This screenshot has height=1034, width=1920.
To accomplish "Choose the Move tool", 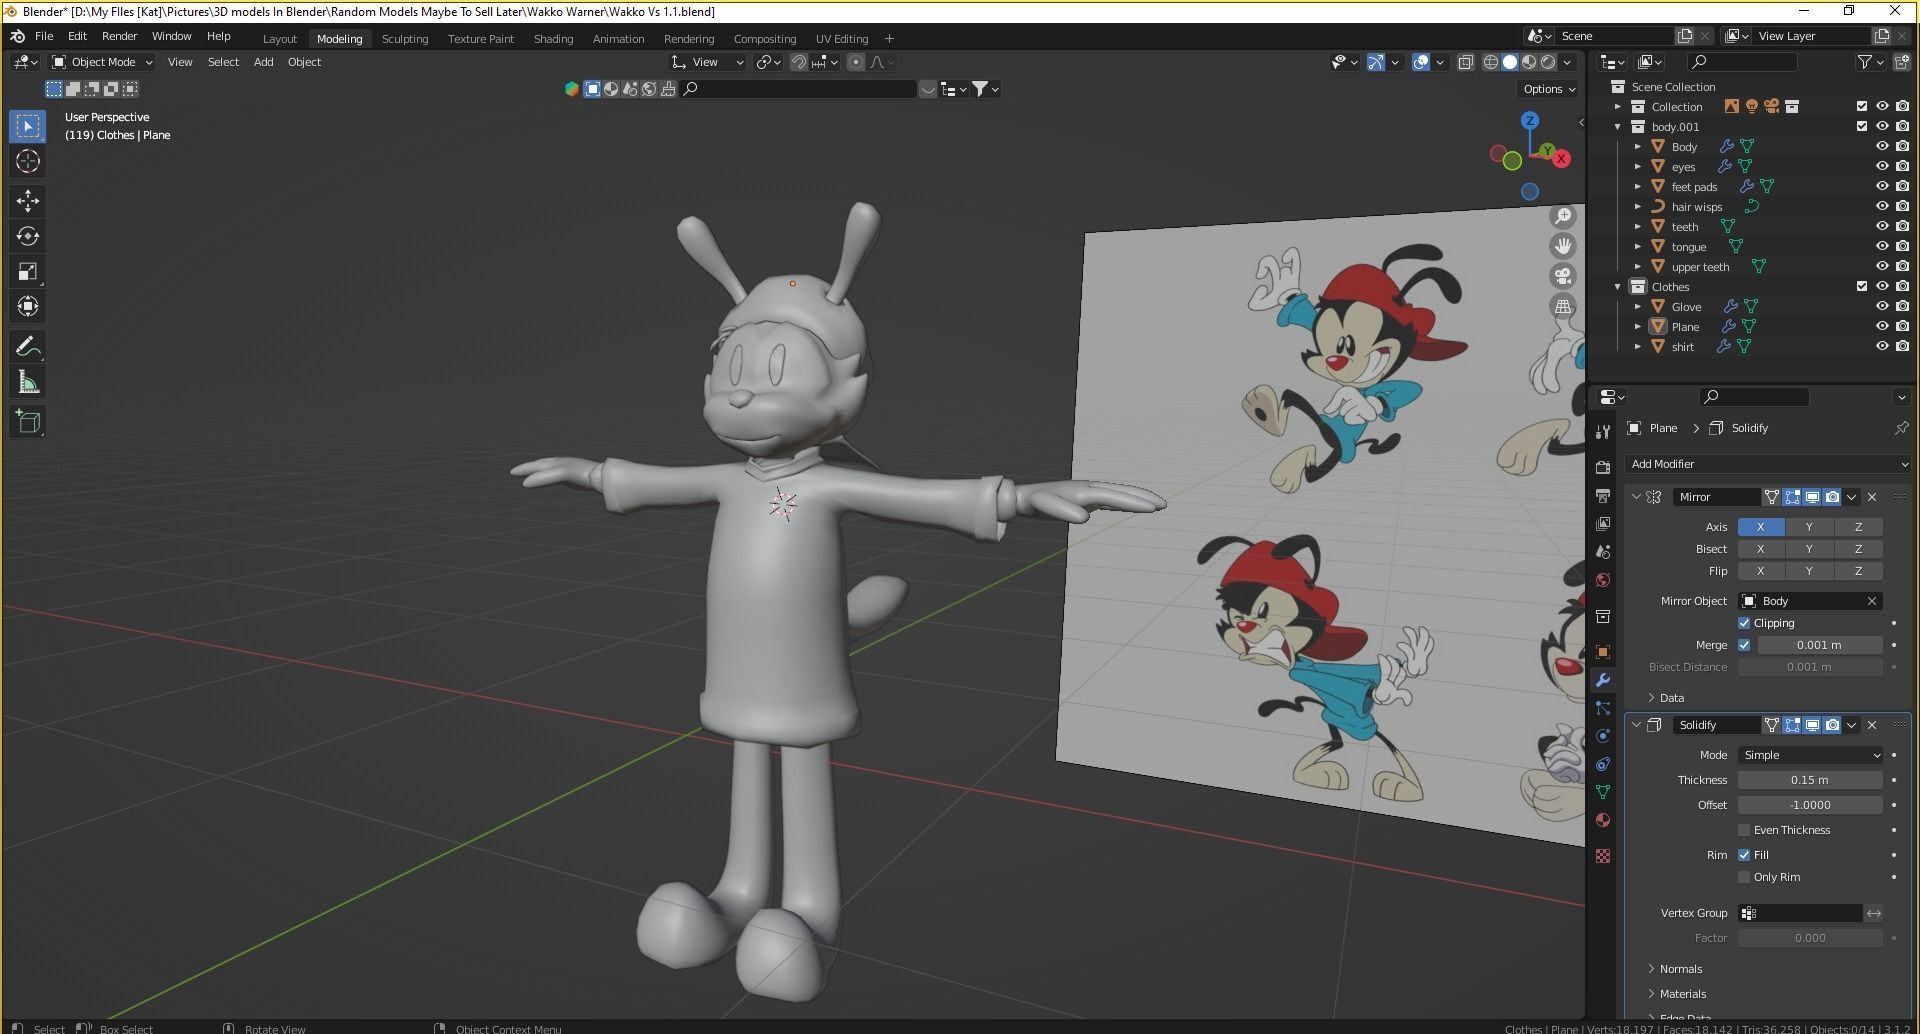I will 28,201.
